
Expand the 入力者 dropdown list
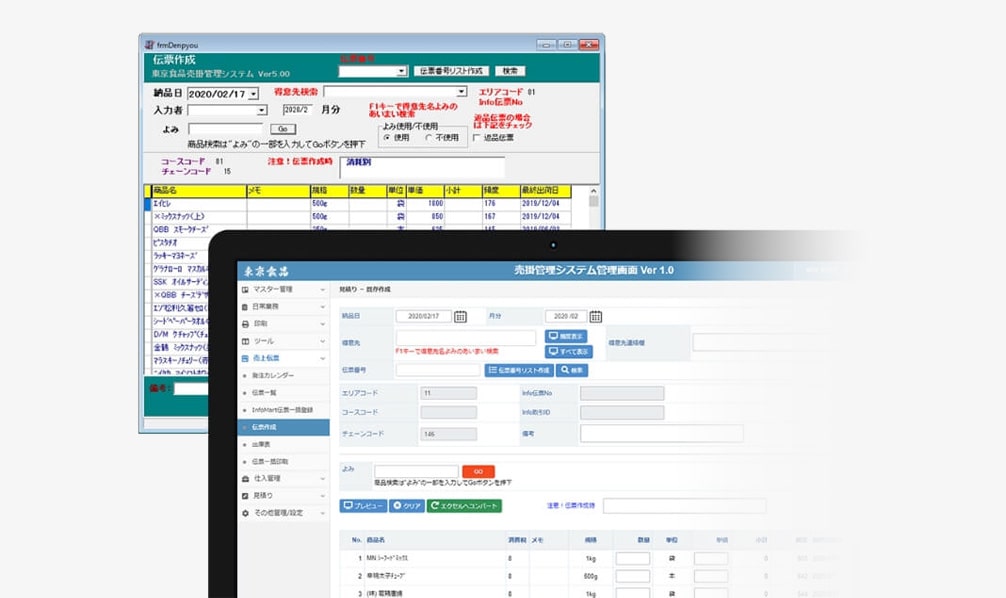262,110
